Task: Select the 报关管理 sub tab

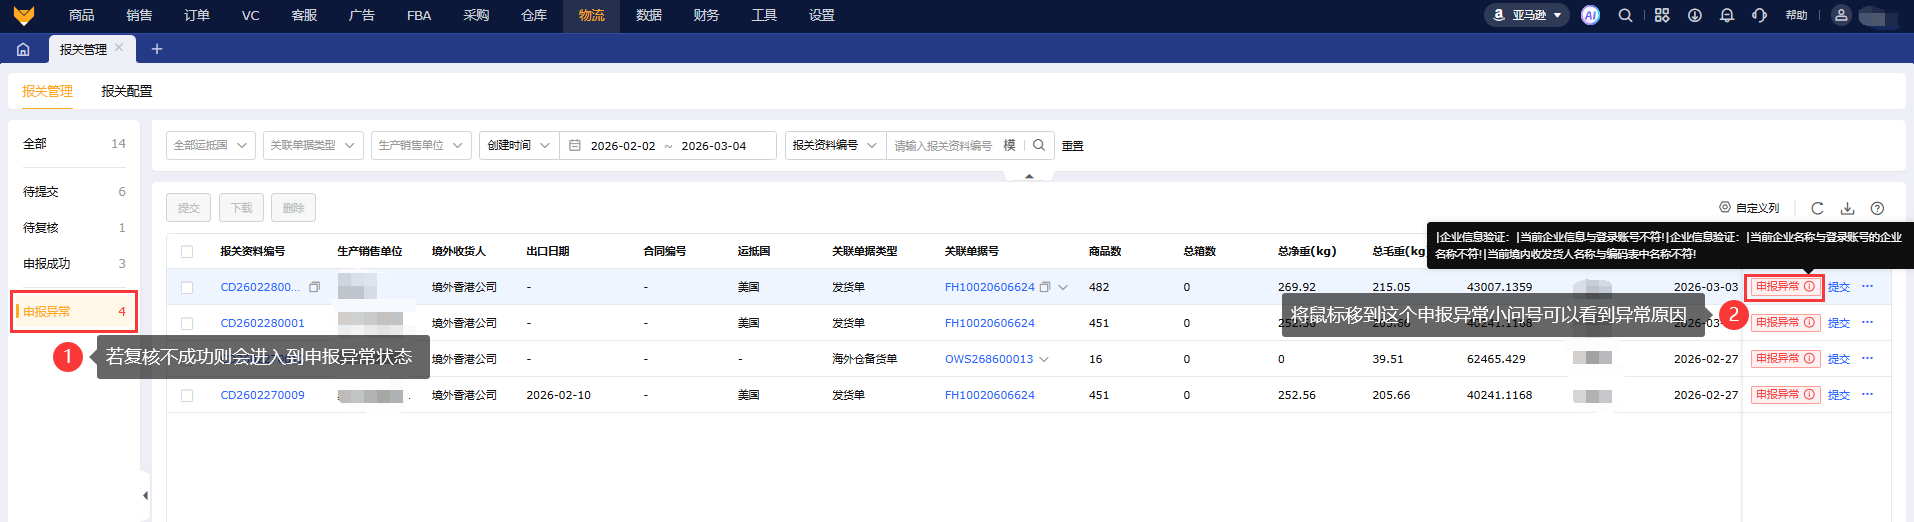Action: 47,91
